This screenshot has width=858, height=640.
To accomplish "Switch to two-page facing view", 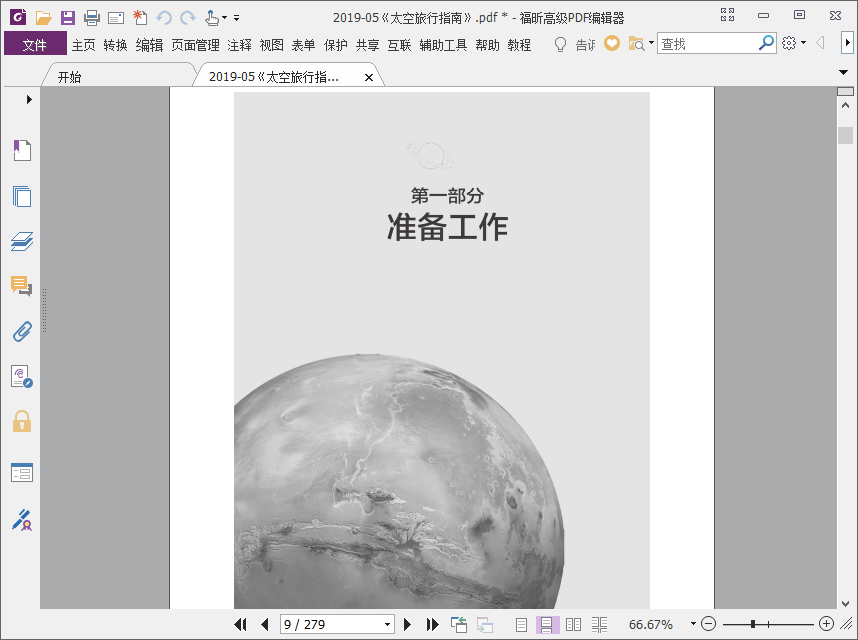I will click(x=573, y=624).
